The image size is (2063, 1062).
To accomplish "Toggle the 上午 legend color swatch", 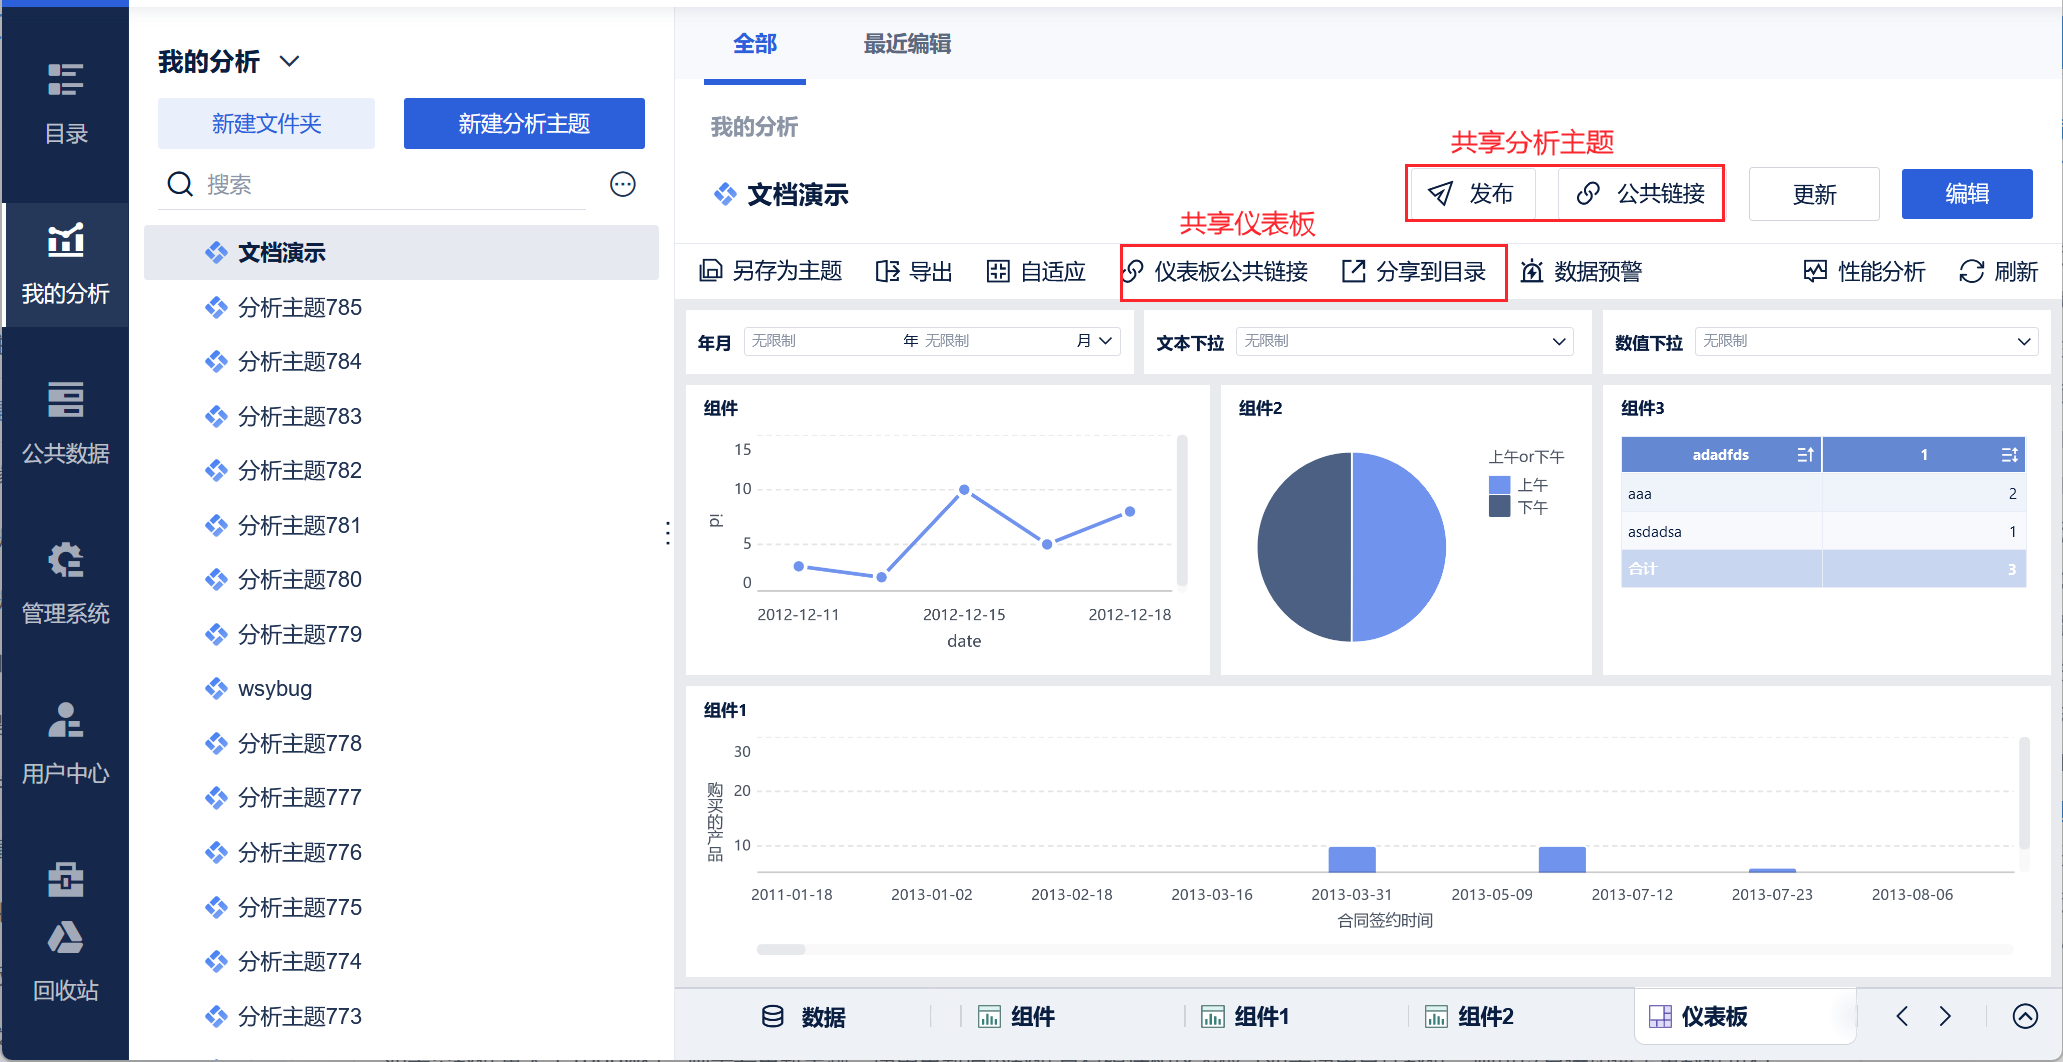I will 1499,485.
